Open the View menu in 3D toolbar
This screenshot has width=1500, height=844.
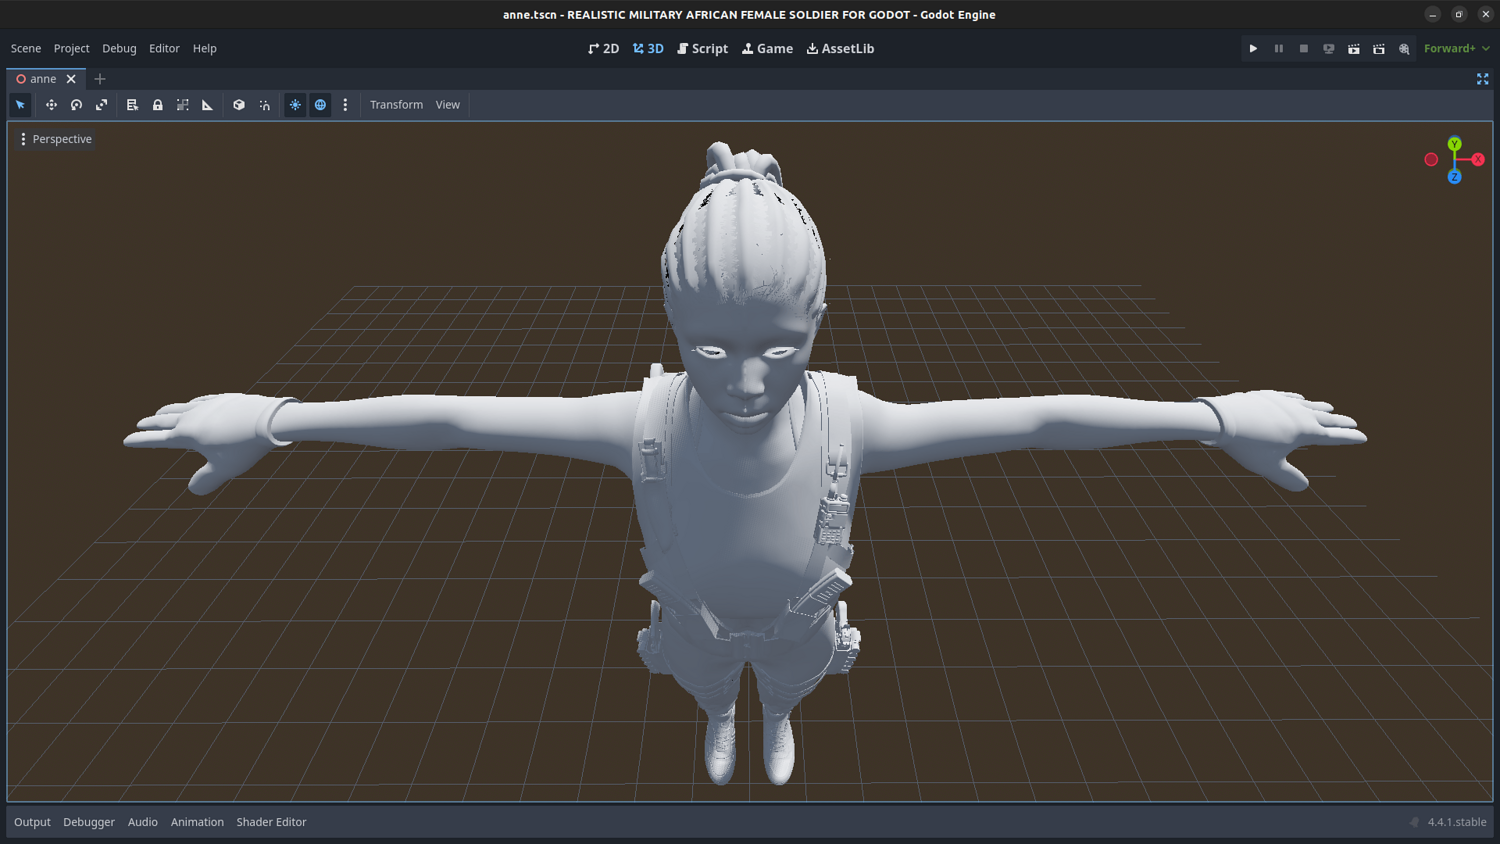coord(447,105)
